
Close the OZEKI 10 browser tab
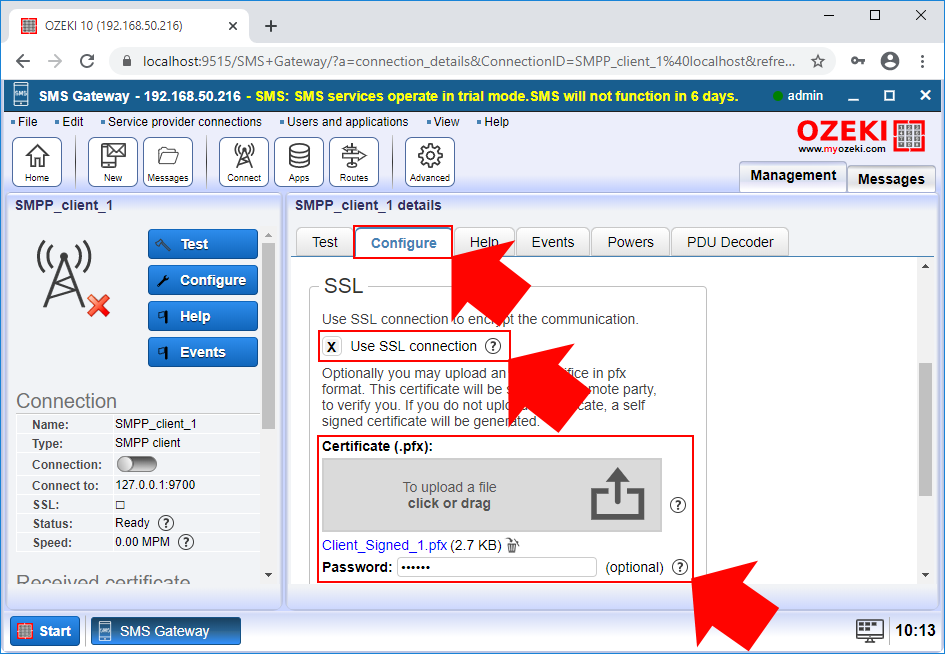[x=233, y=26]
